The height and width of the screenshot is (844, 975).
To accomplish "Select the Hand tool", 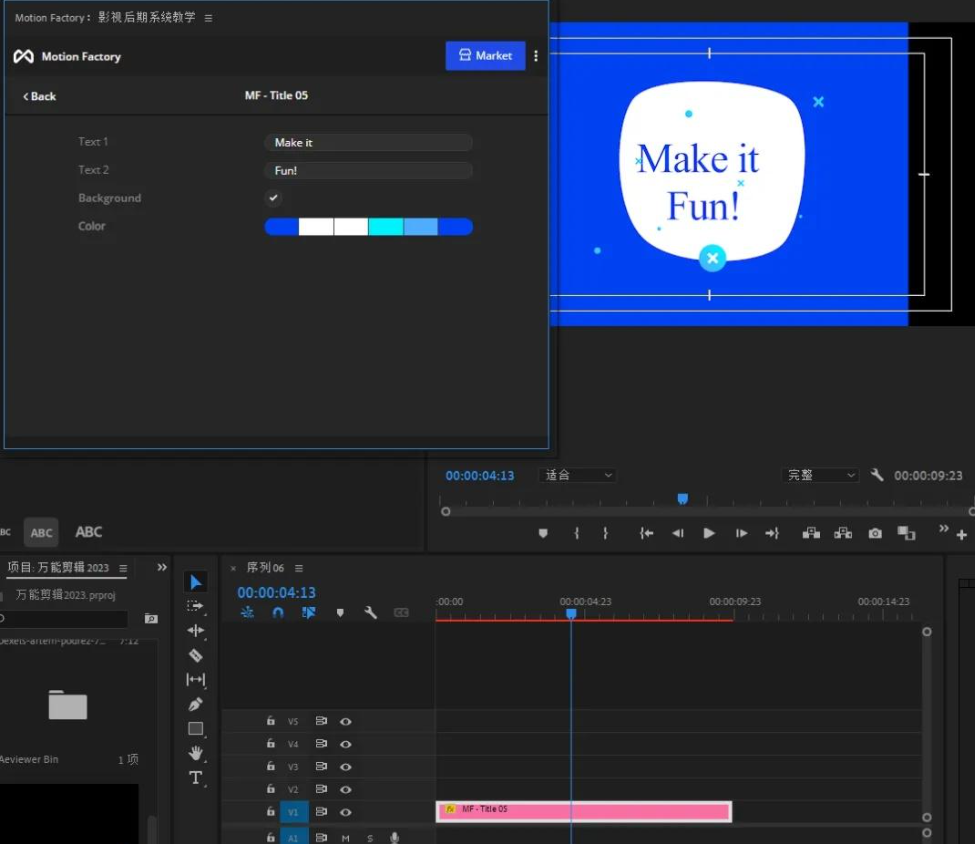I will [195, 753].
